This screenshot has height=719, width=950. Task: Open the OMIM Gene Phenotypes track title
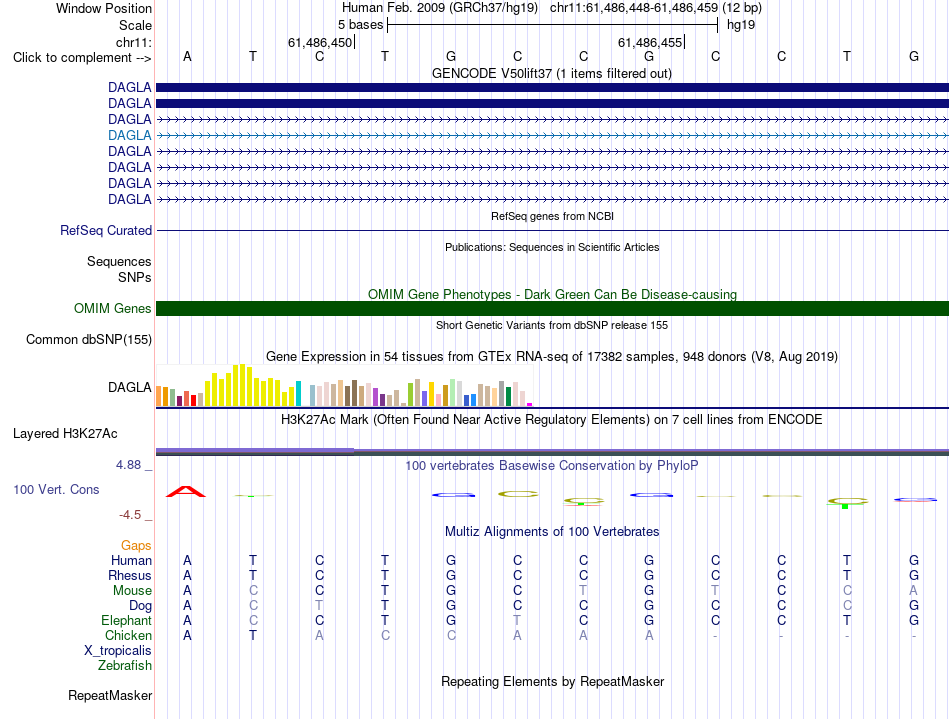point(552,294)
